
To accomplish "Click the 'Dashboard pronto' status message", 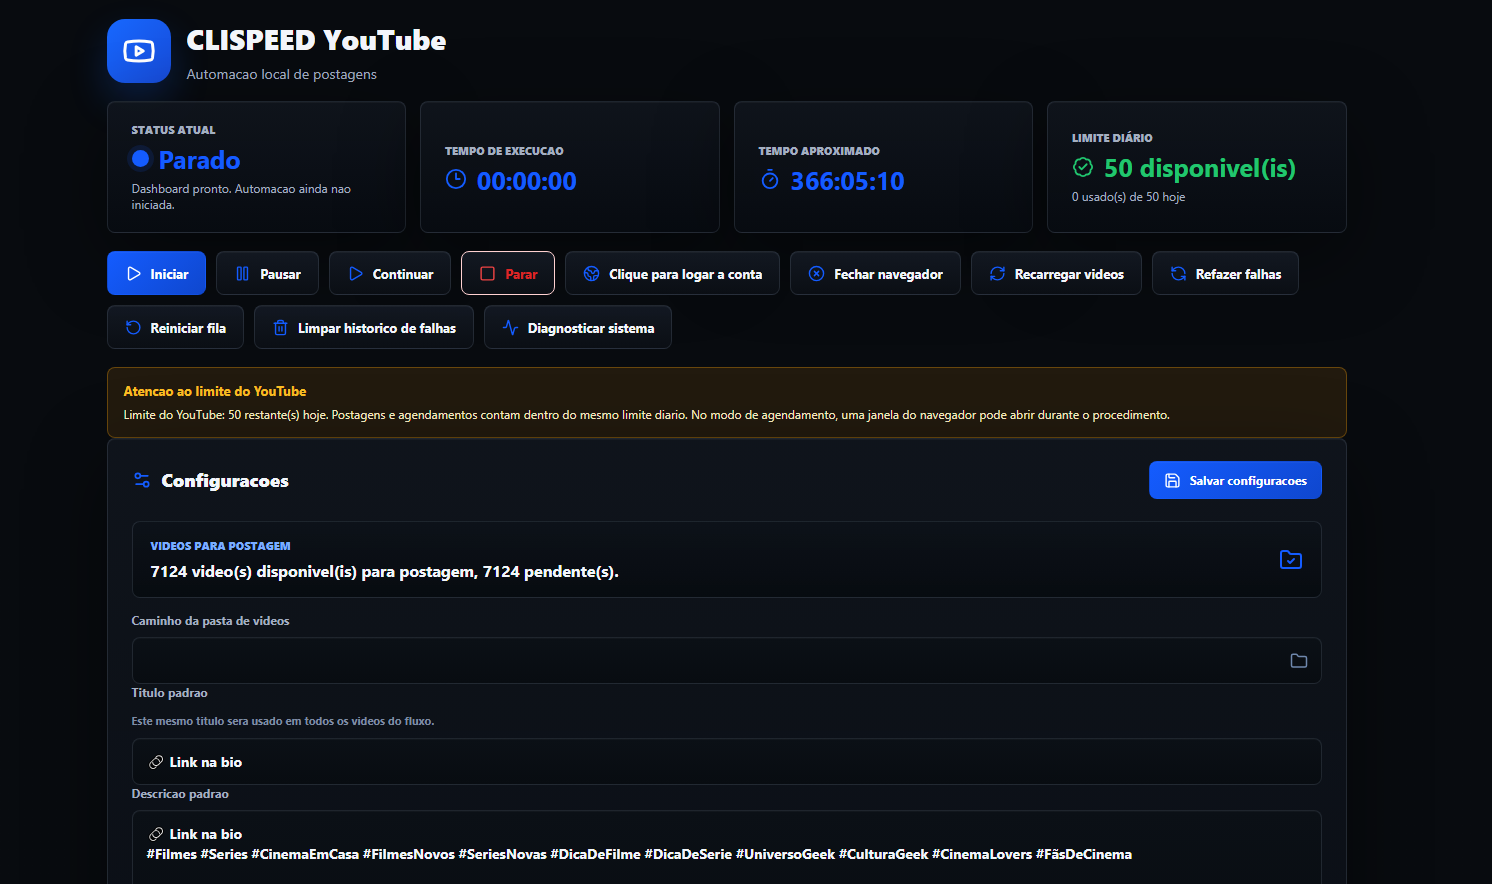I will pos(241,197).
